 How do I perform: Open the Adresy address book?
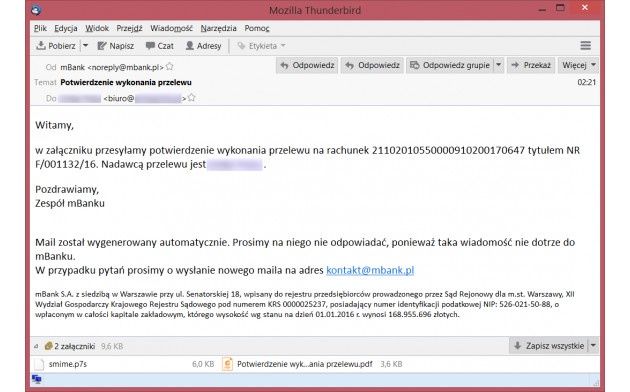pos(203,46)
